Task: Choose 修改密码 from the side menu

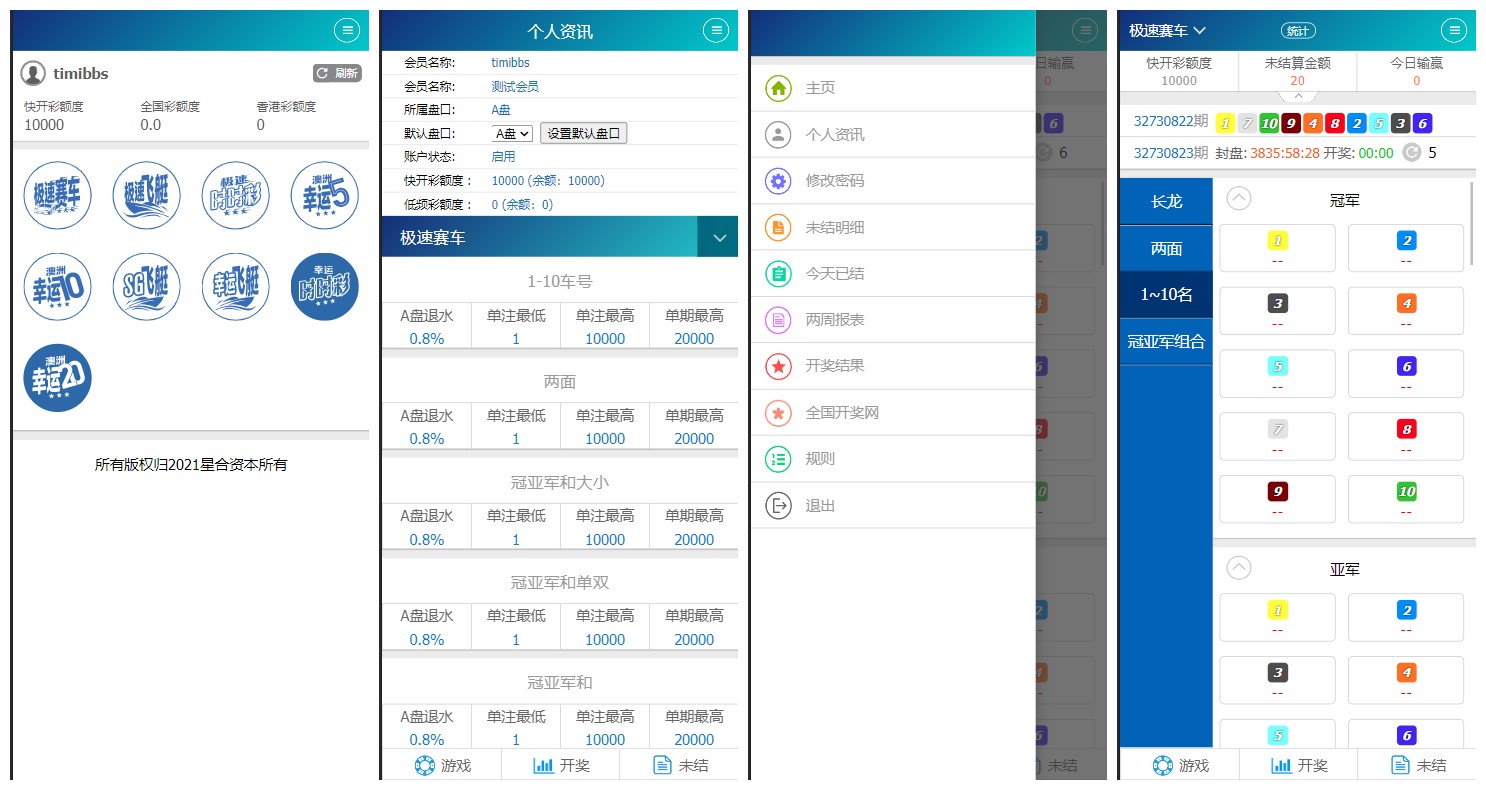Action: point(893,181)
